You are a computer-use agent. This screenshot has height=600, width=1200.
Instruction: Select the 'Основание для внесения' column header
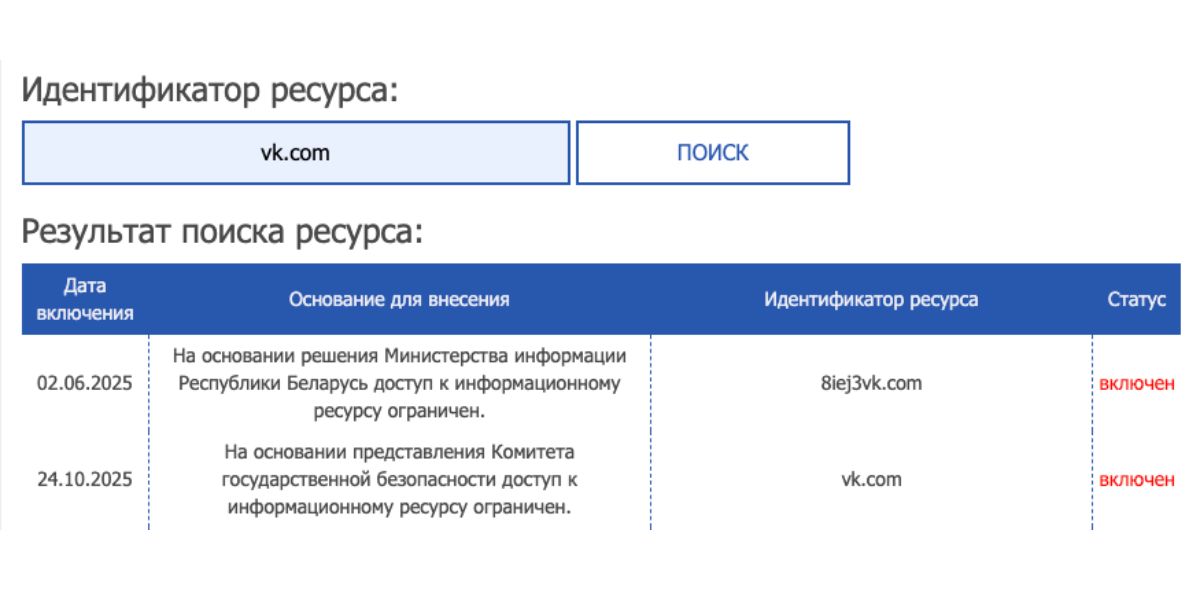tap(398, 298)
